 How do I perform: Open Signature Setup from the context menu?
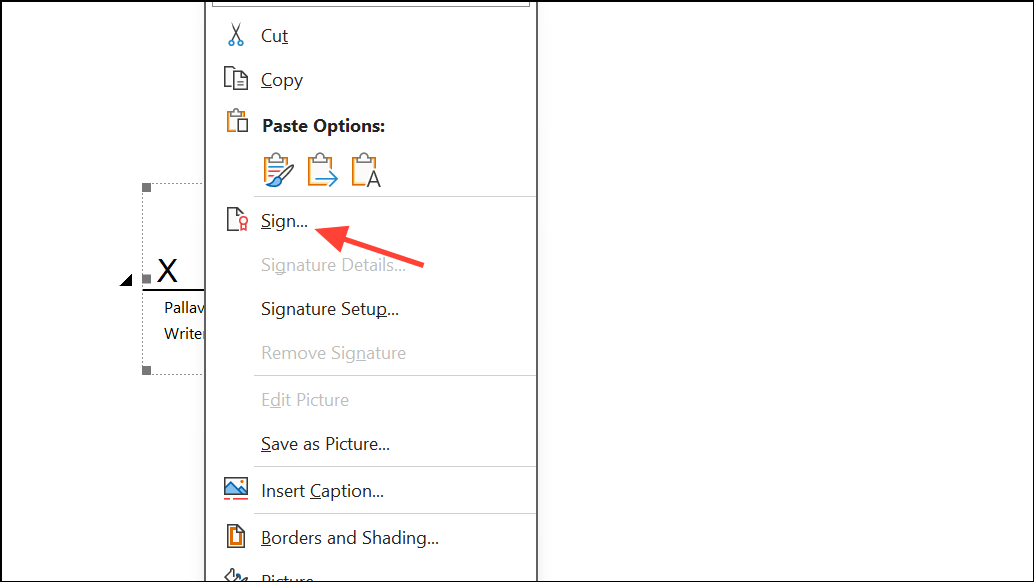[x=329, y=309]
